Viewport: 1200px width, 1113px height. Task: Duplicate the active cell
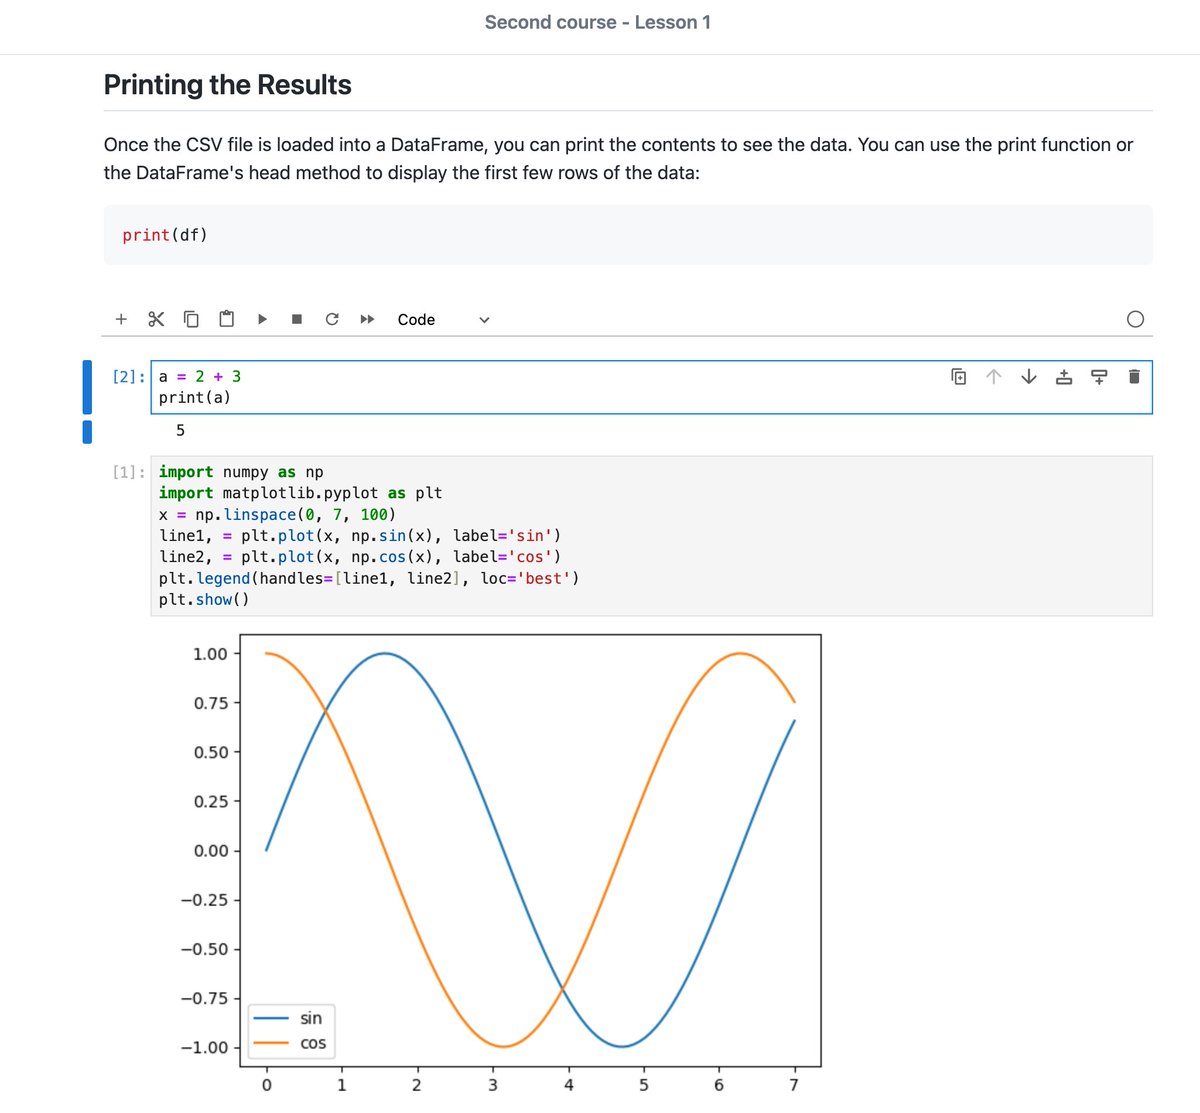(x=959, y=377)
